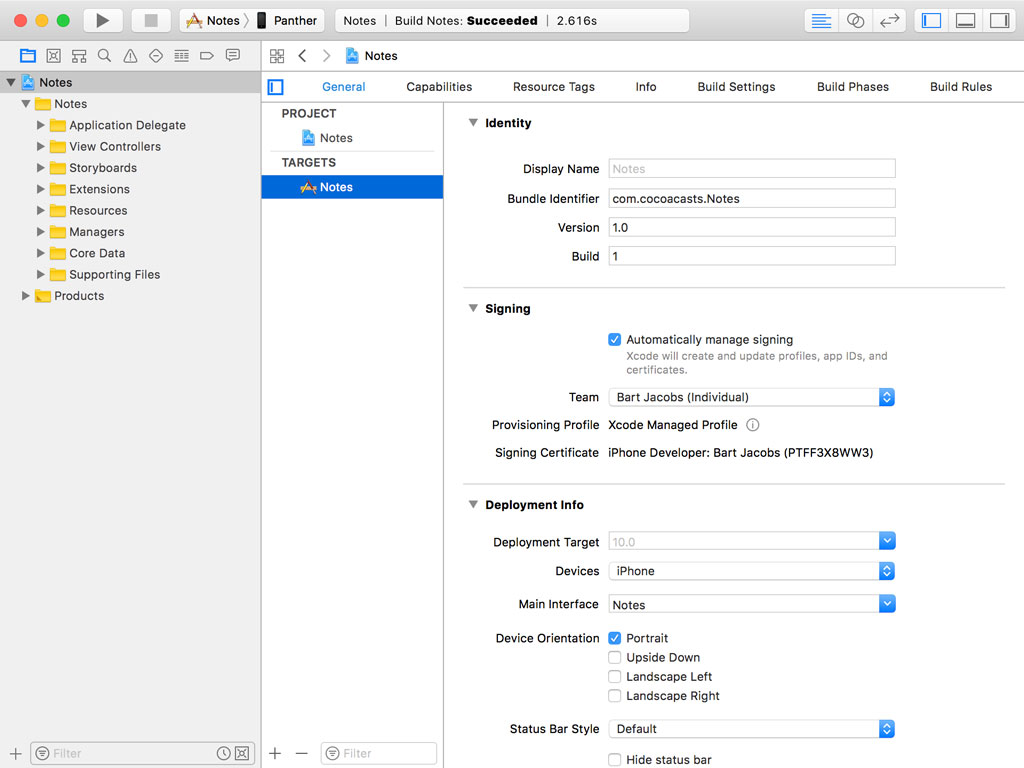Click the Bundle Identifier field
1024x768 pixels.
(752, 199)
